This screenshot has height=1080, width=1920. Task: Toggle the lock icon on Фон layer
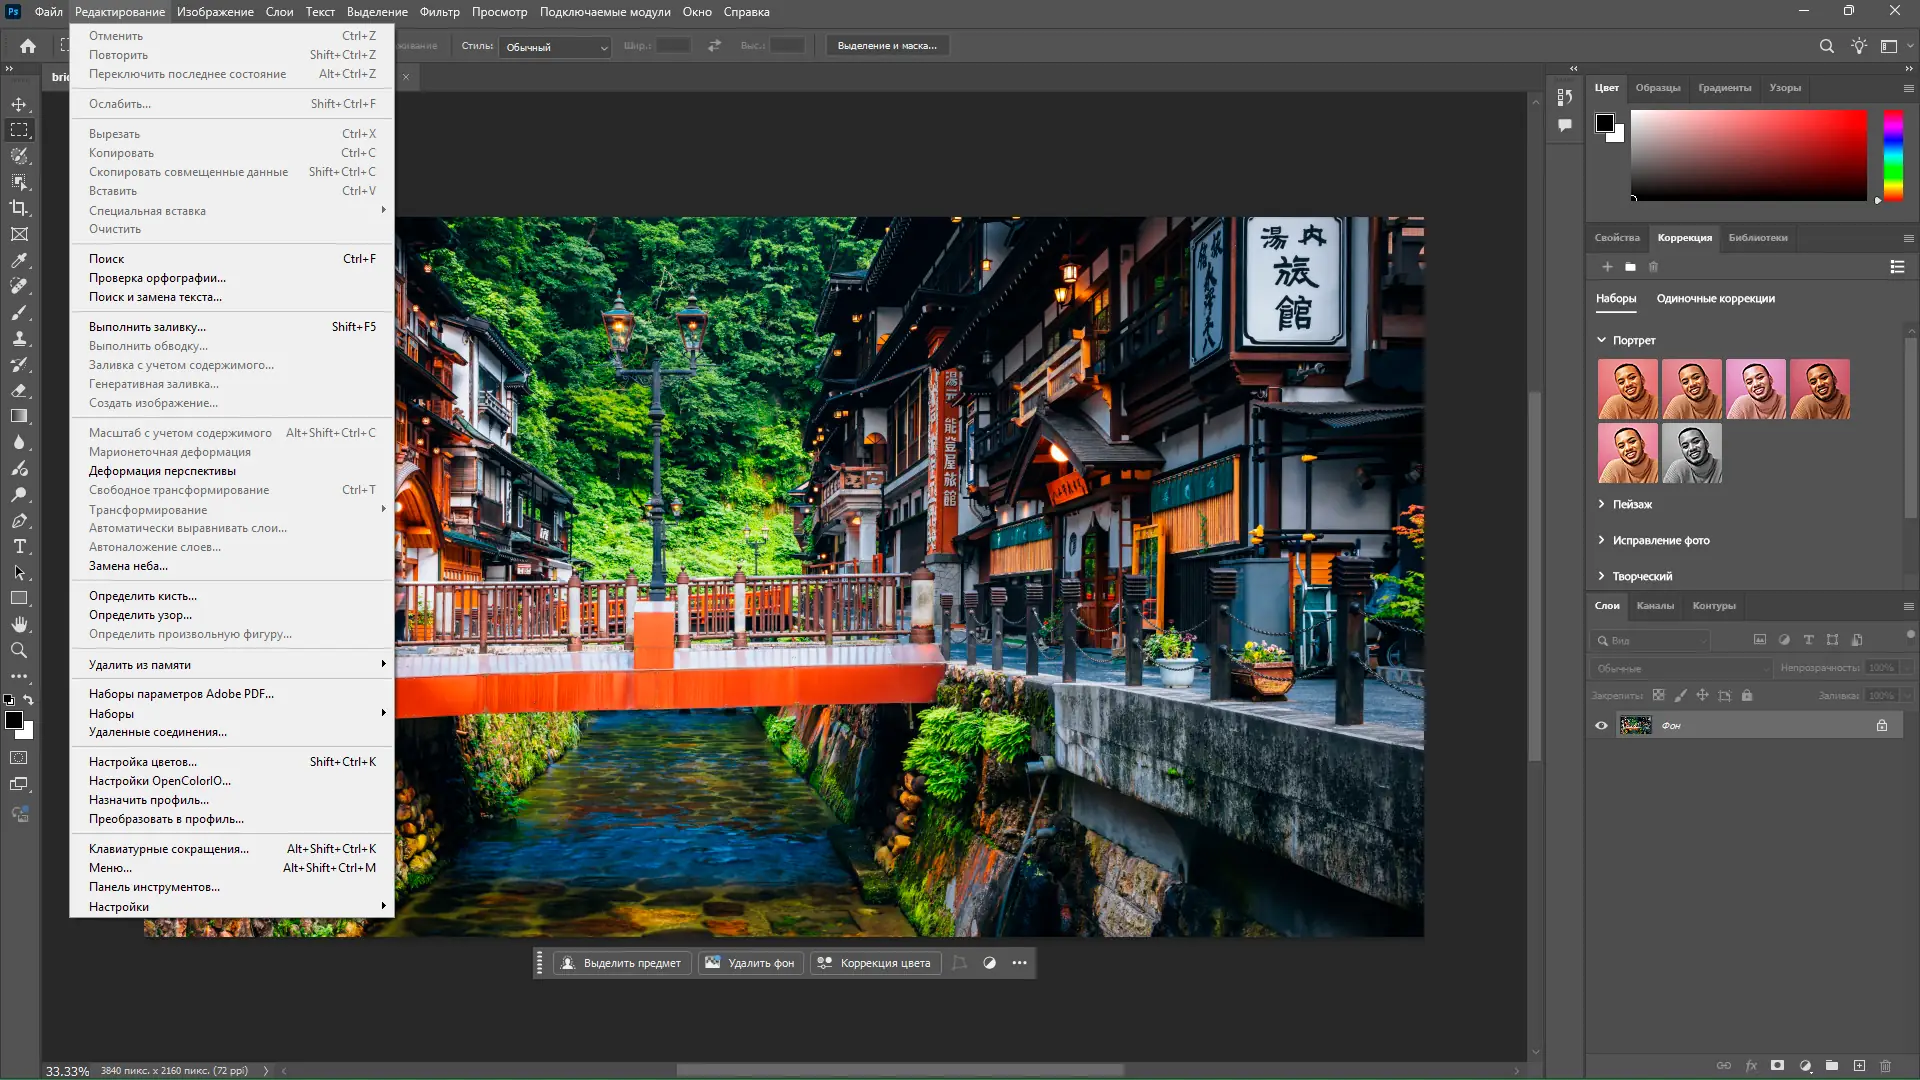[x=1881, y=726]
